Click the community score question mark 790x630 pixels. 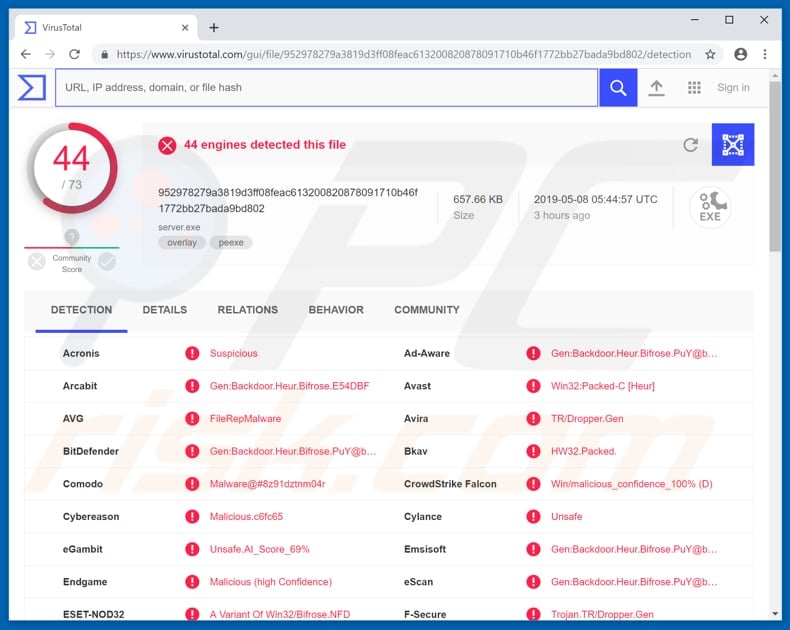72,236
